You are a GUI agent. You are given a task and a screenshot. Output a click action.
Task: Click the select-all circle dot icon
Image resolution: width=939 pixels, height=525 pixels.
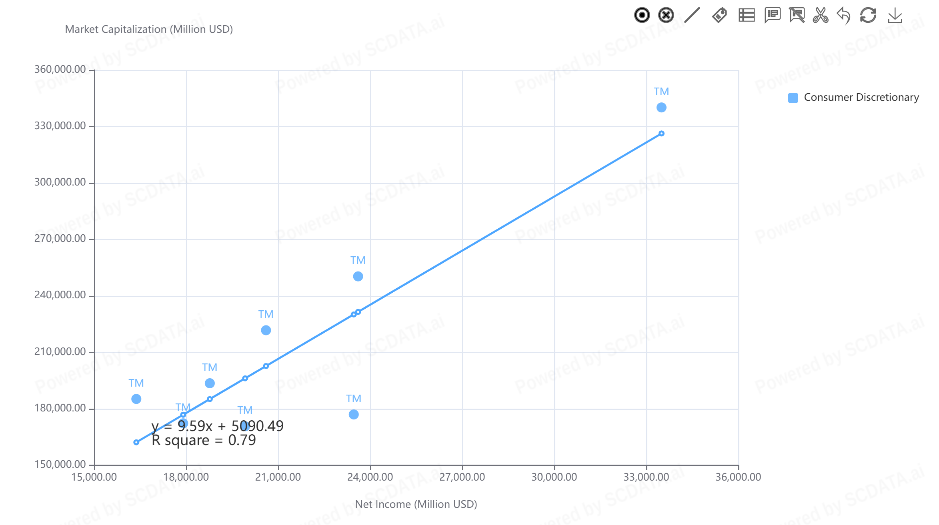pos(642,15)
